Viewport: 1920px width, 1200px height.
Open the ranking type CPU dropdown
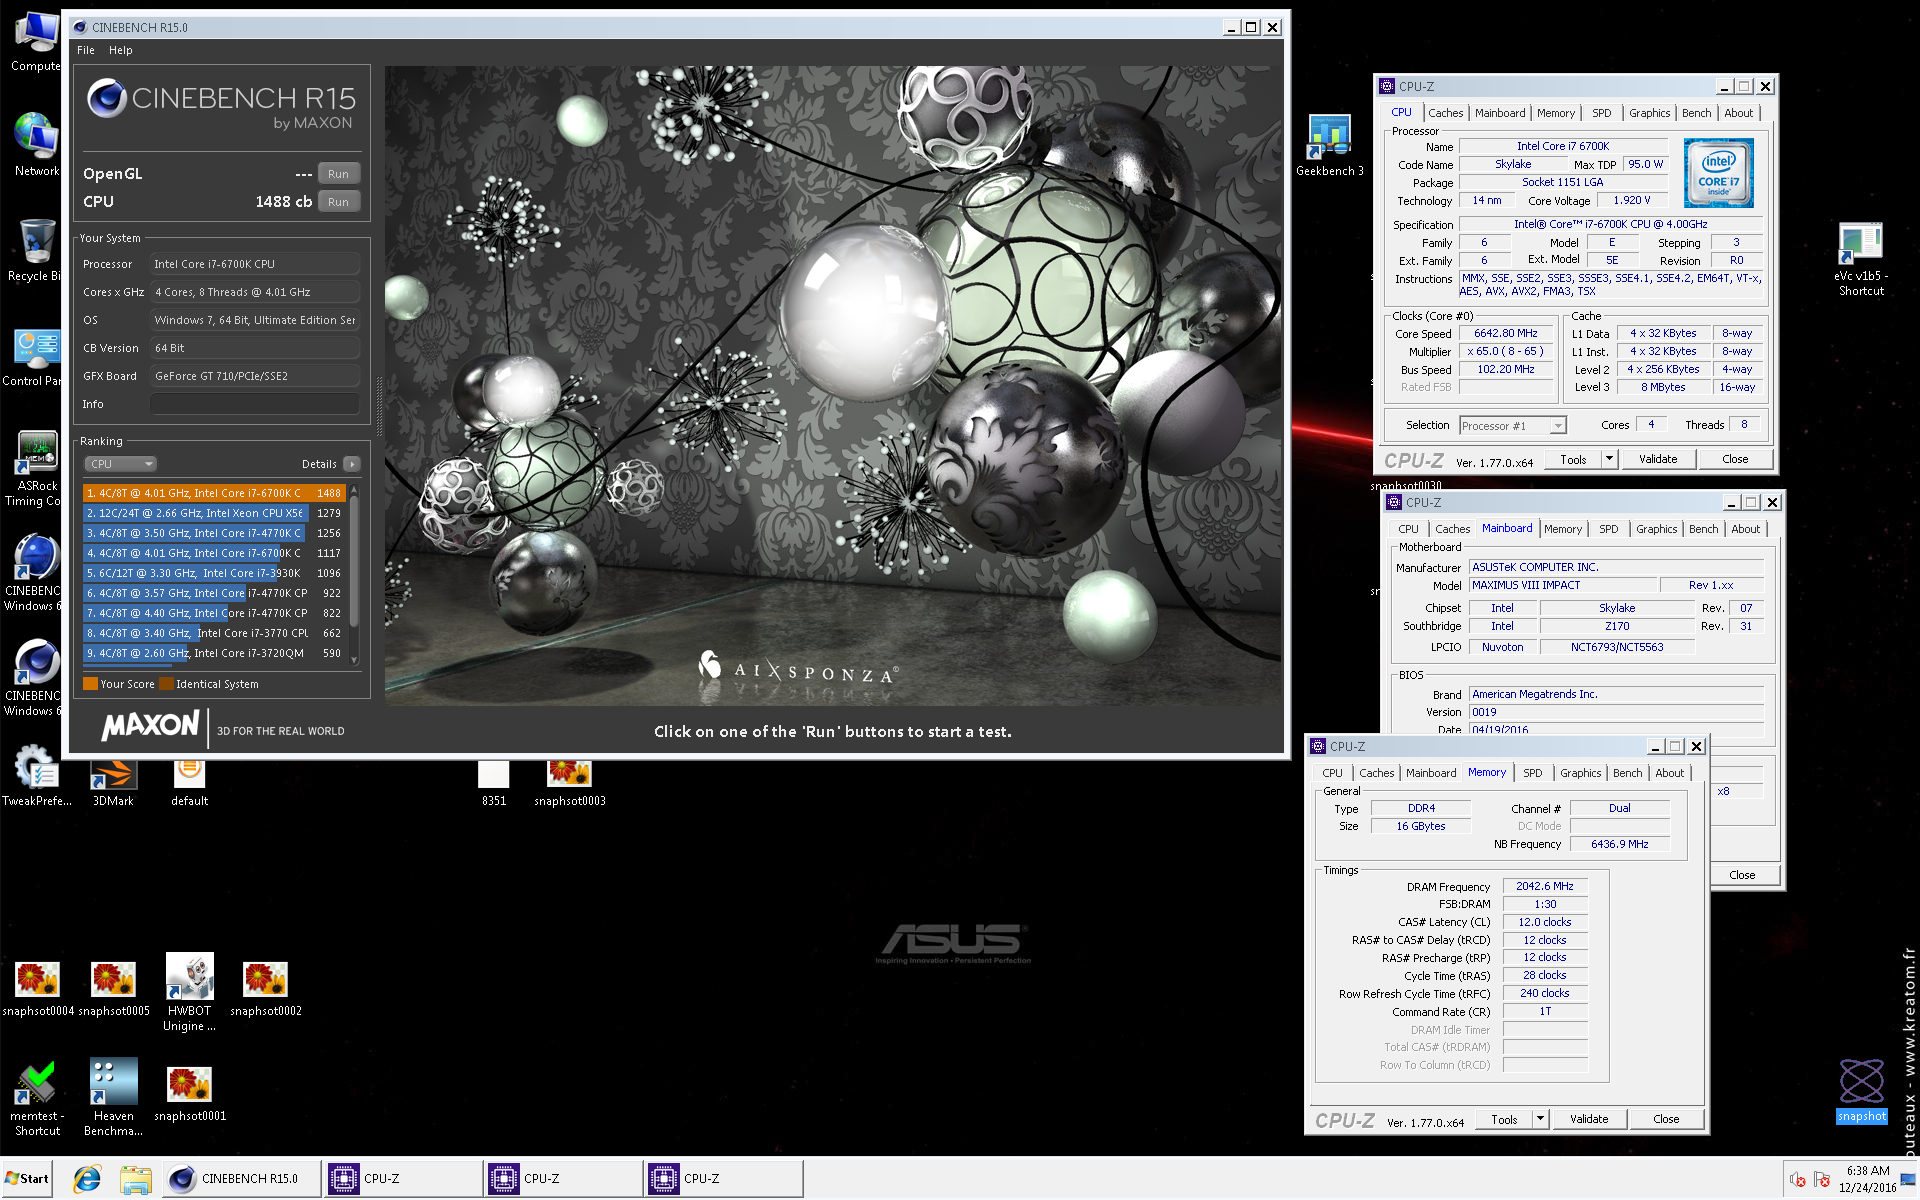pyautogui.click(x=120, y=464)
